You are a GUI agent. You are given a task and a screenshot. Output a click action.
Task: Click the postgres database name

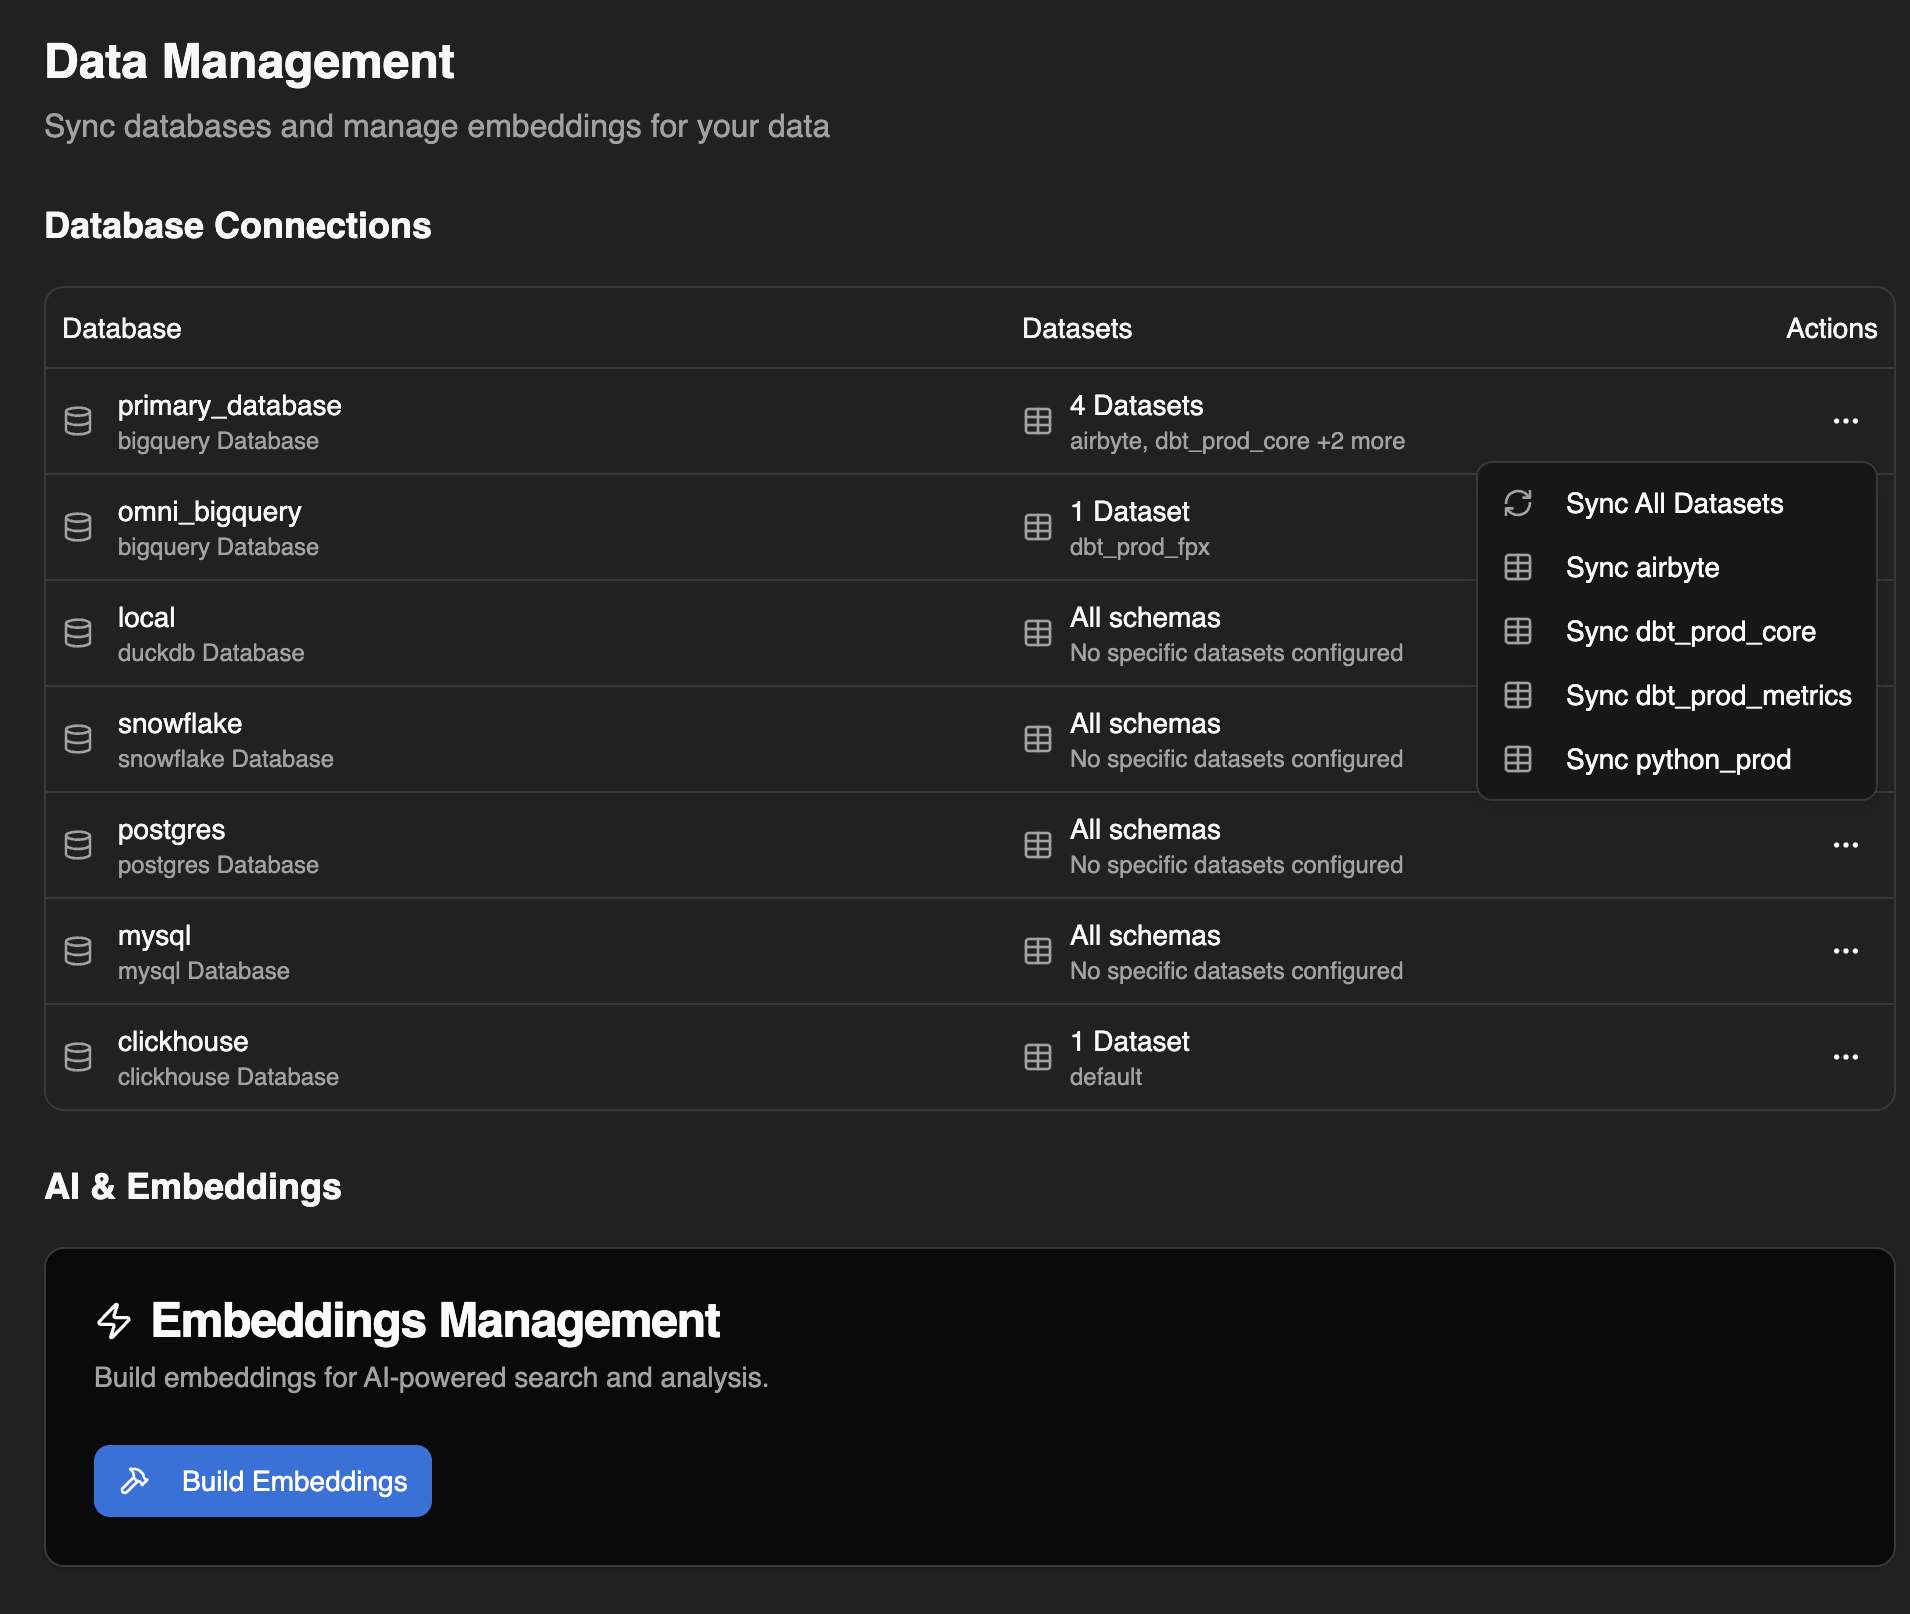(x=171, y=830)
